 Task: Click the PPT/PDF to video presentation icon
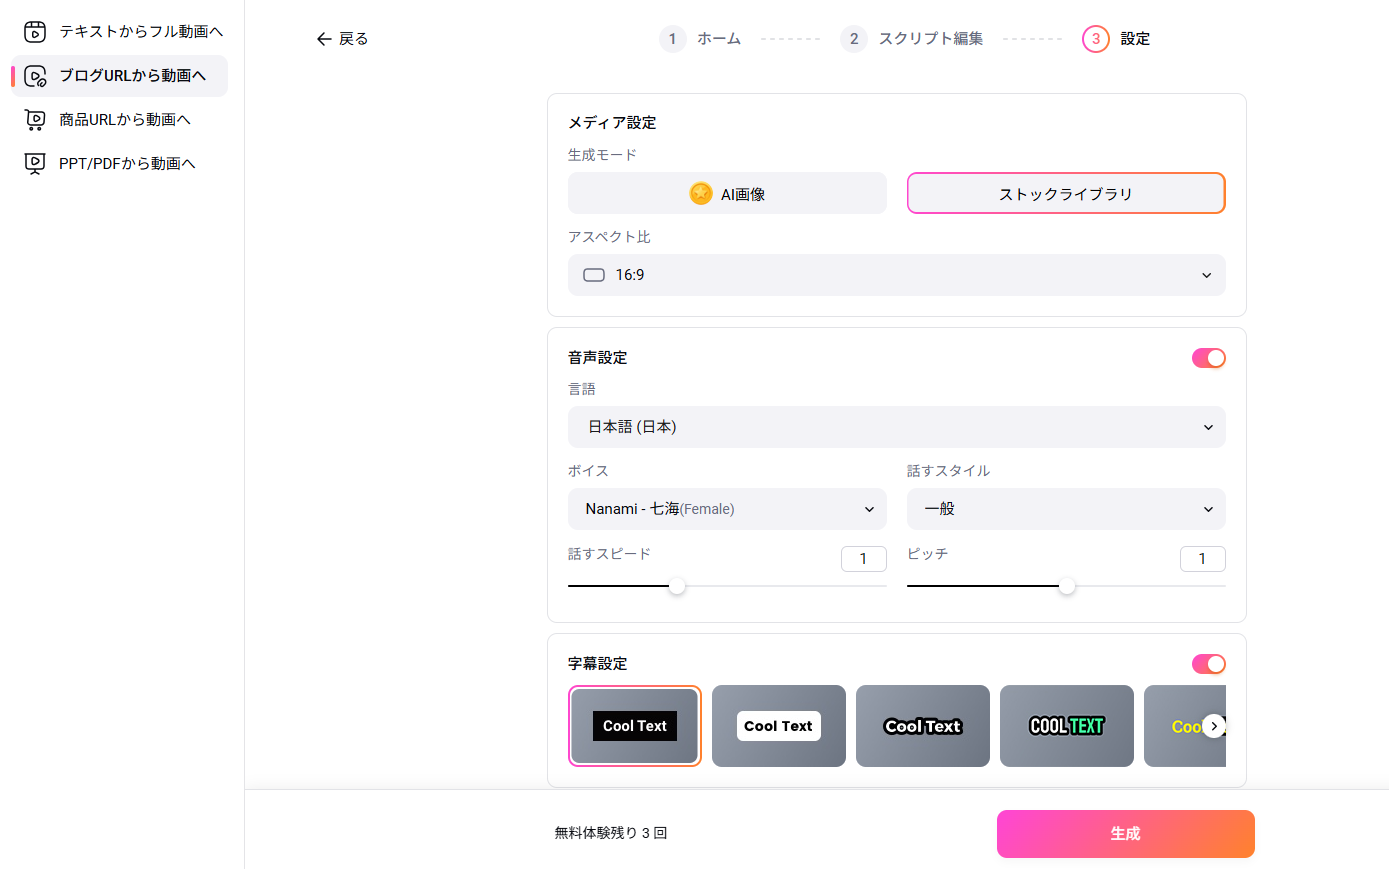35,164
